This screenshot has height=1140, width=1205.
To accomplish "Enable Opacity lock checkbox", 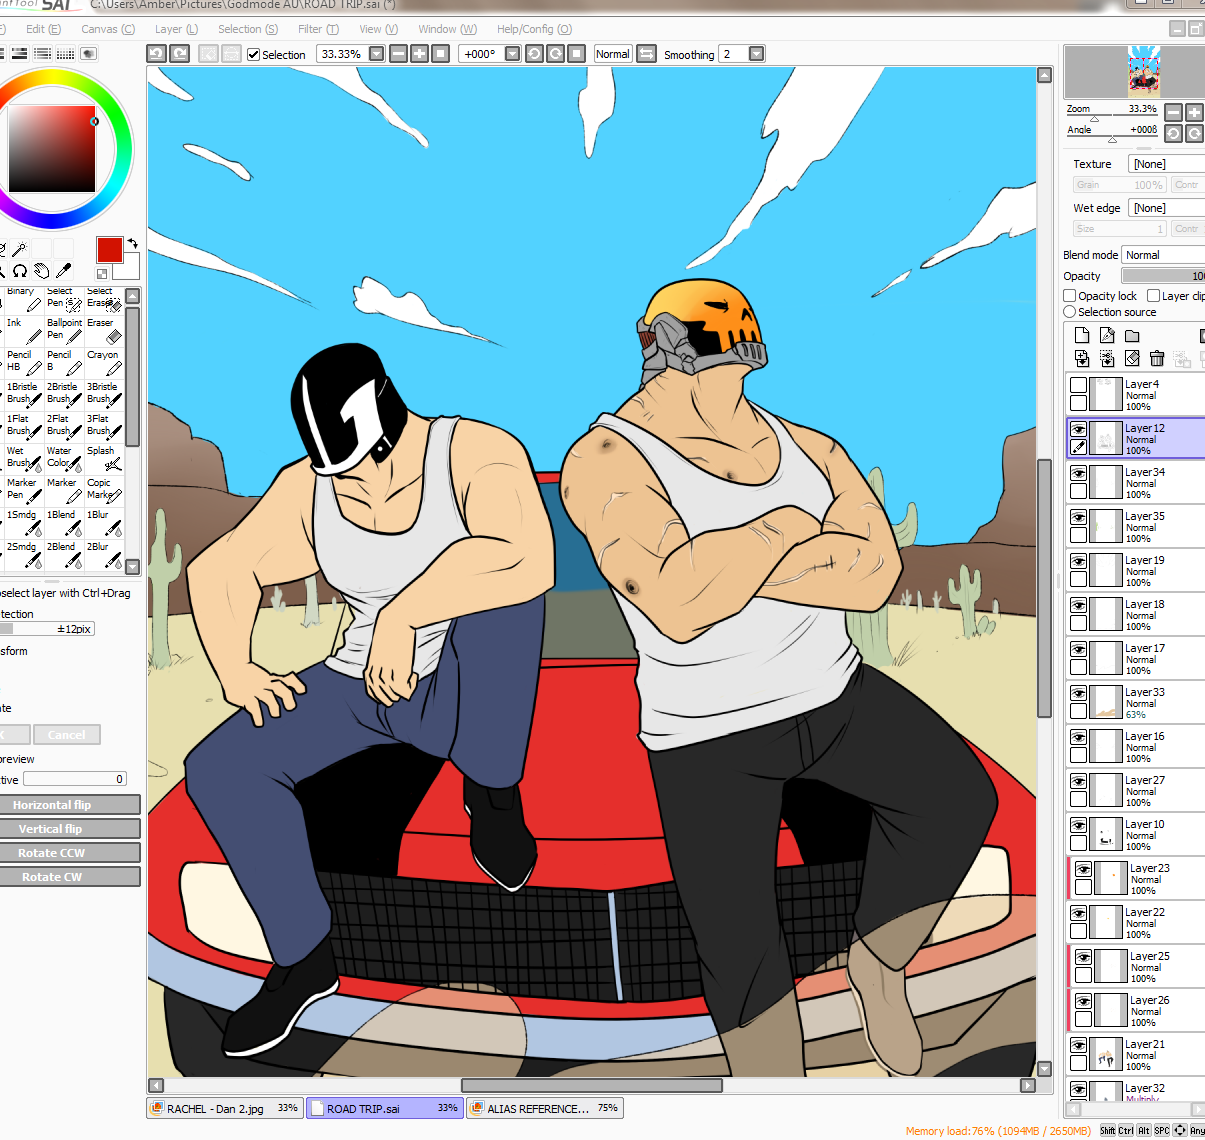I will tap(1070, 296).
